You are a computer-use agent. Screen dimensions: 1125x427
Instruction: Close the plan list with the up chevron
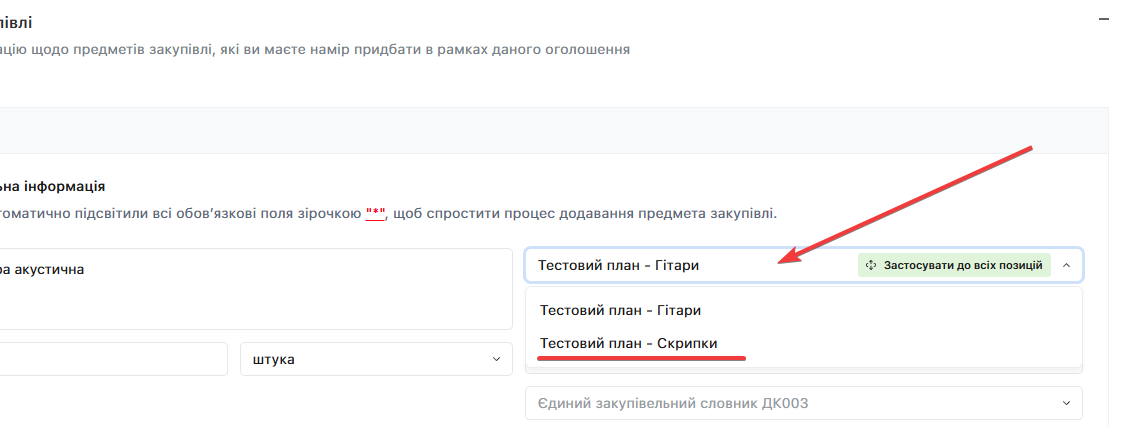[x=1066, y=266]
